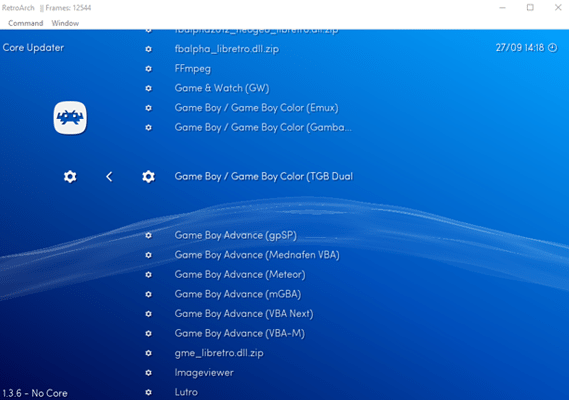The width and height of the screenshot is (569, 400).
Task: Click the gear icon beside Game Boy Advance (Meteor)
Action: point(148,275)
